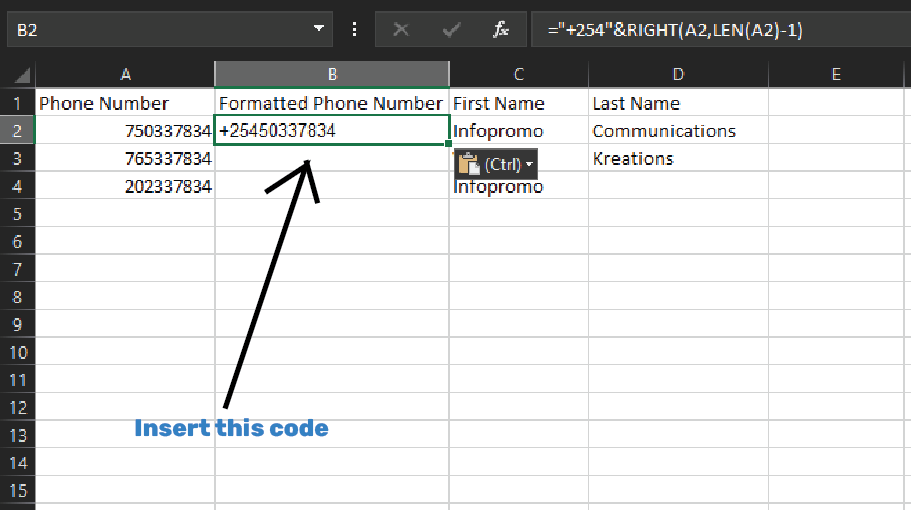Click the 'Communications' cell
The height and width of the screenshot is (510, 911).
pyautogui.click(x=678, y=131)
